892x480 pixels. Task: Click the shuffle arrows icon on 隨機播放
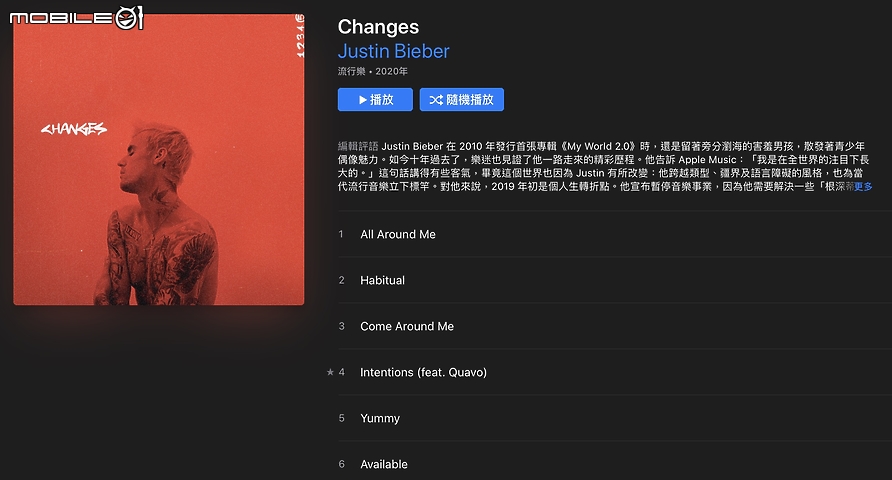[x=436, y=100]
